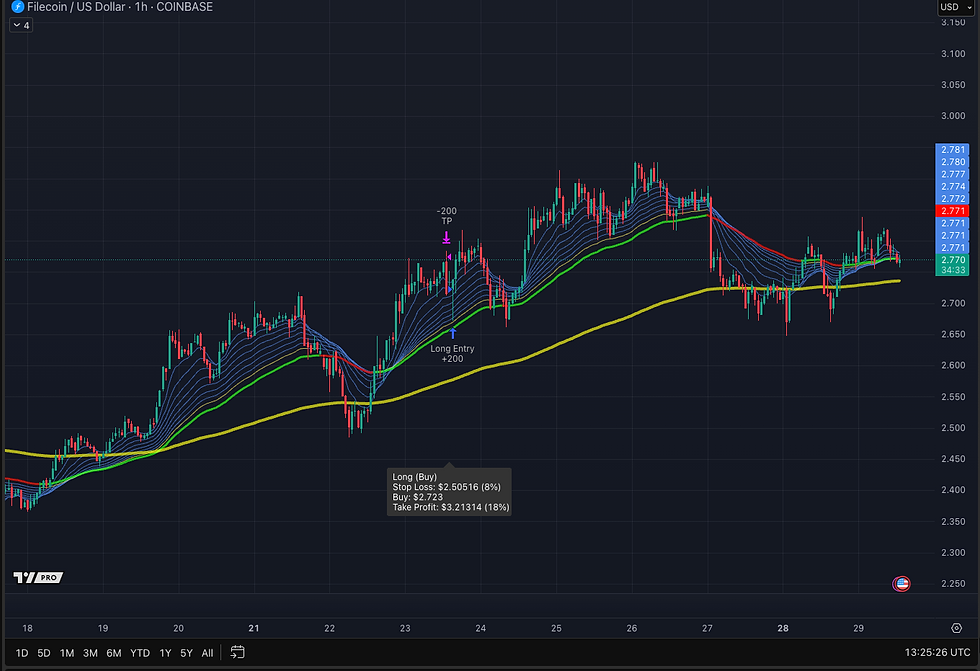
Task: Click the PRO badge beside the TradingView logo
Action: click(x=47, y=577)
